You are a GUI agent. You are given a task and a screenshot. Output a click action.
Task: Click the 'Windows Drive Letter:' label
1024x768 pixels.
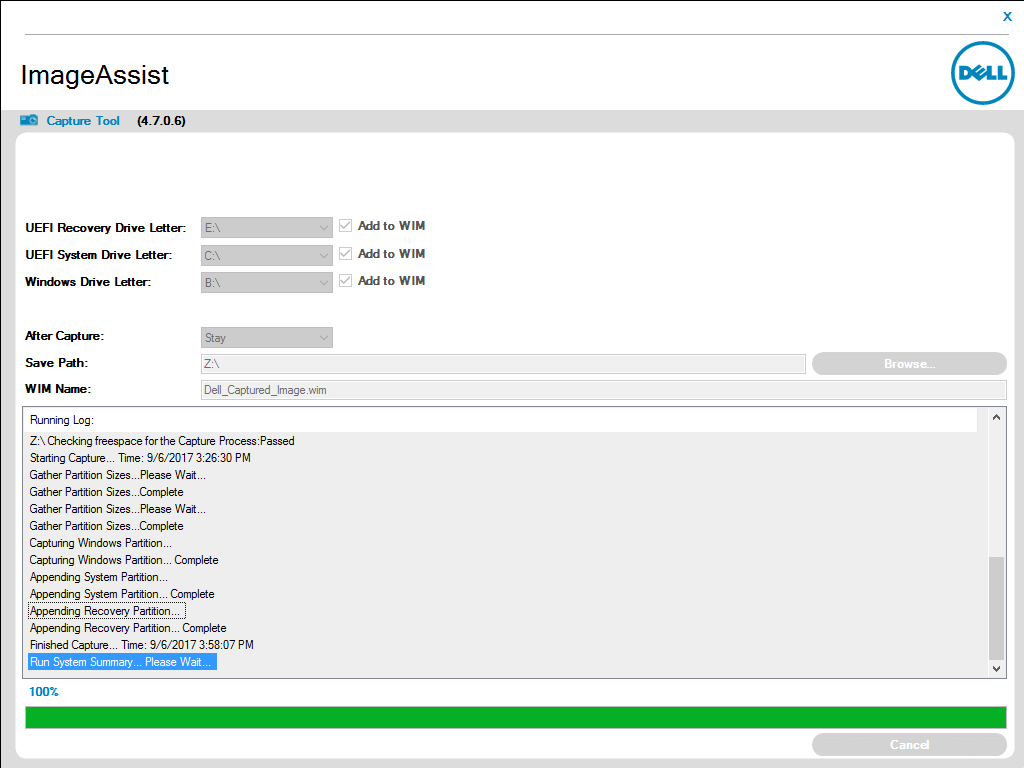point(88,282)
